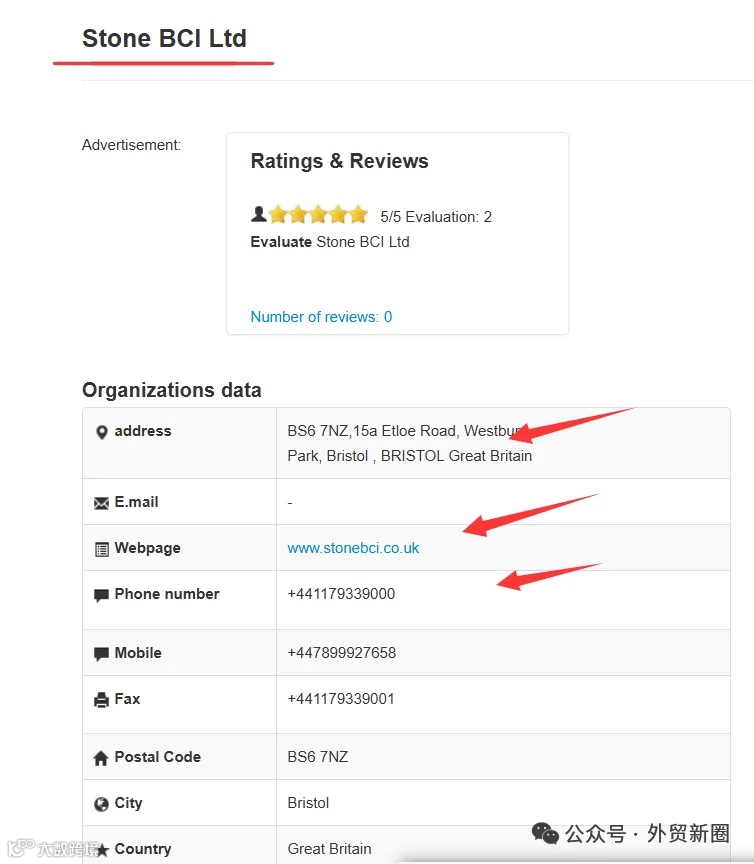
Task: Click the Postal Code row label
Action: tap(158, 757)
